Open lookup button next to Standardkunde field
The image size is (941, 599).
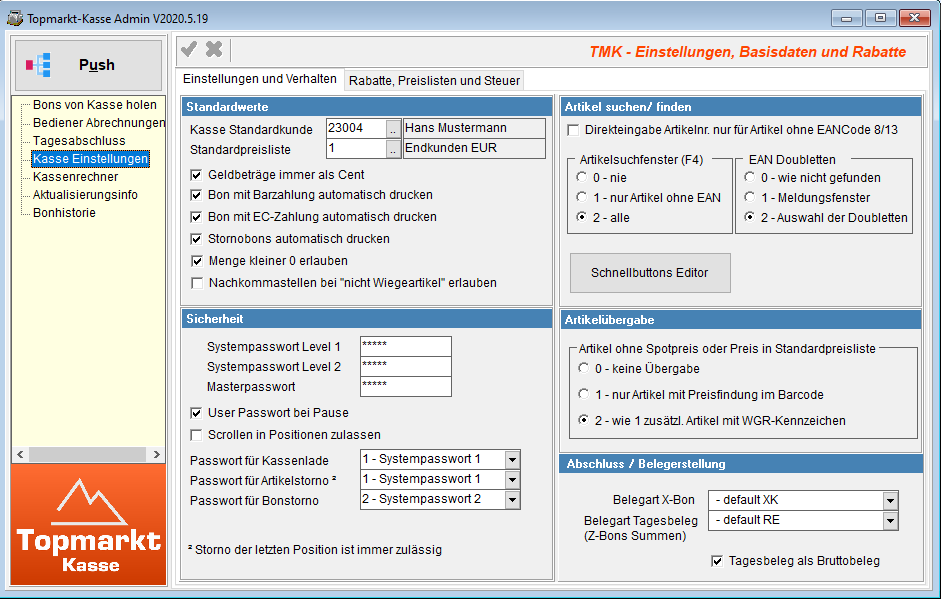point(393,128)
